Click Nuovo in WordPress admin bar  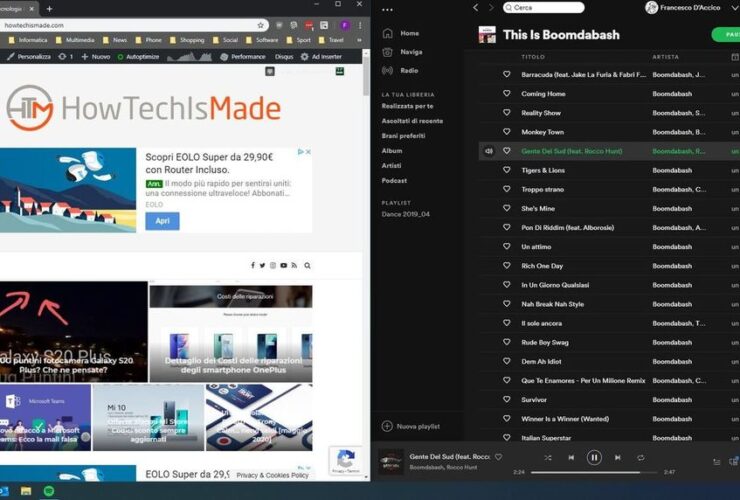tap(96, 57)
